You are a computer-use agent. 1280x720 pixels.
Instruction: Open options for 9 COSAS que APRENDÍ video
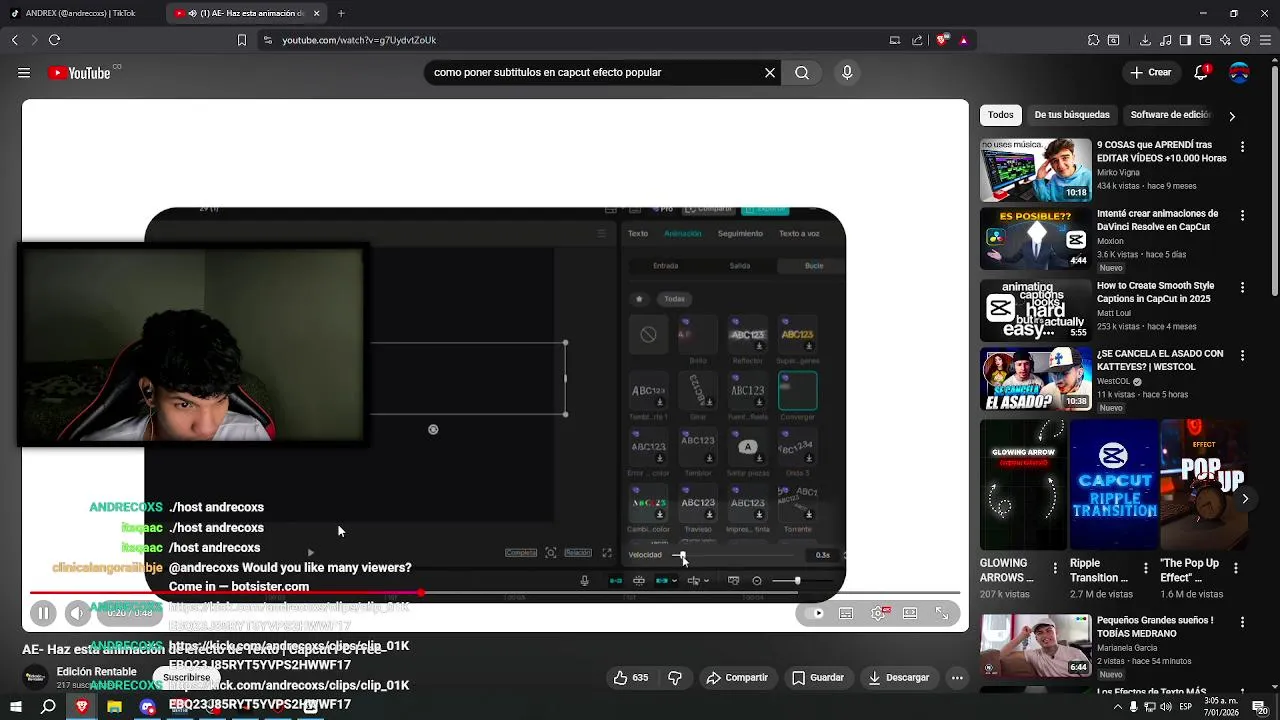pyautogui.click(x=1242, y=147)
